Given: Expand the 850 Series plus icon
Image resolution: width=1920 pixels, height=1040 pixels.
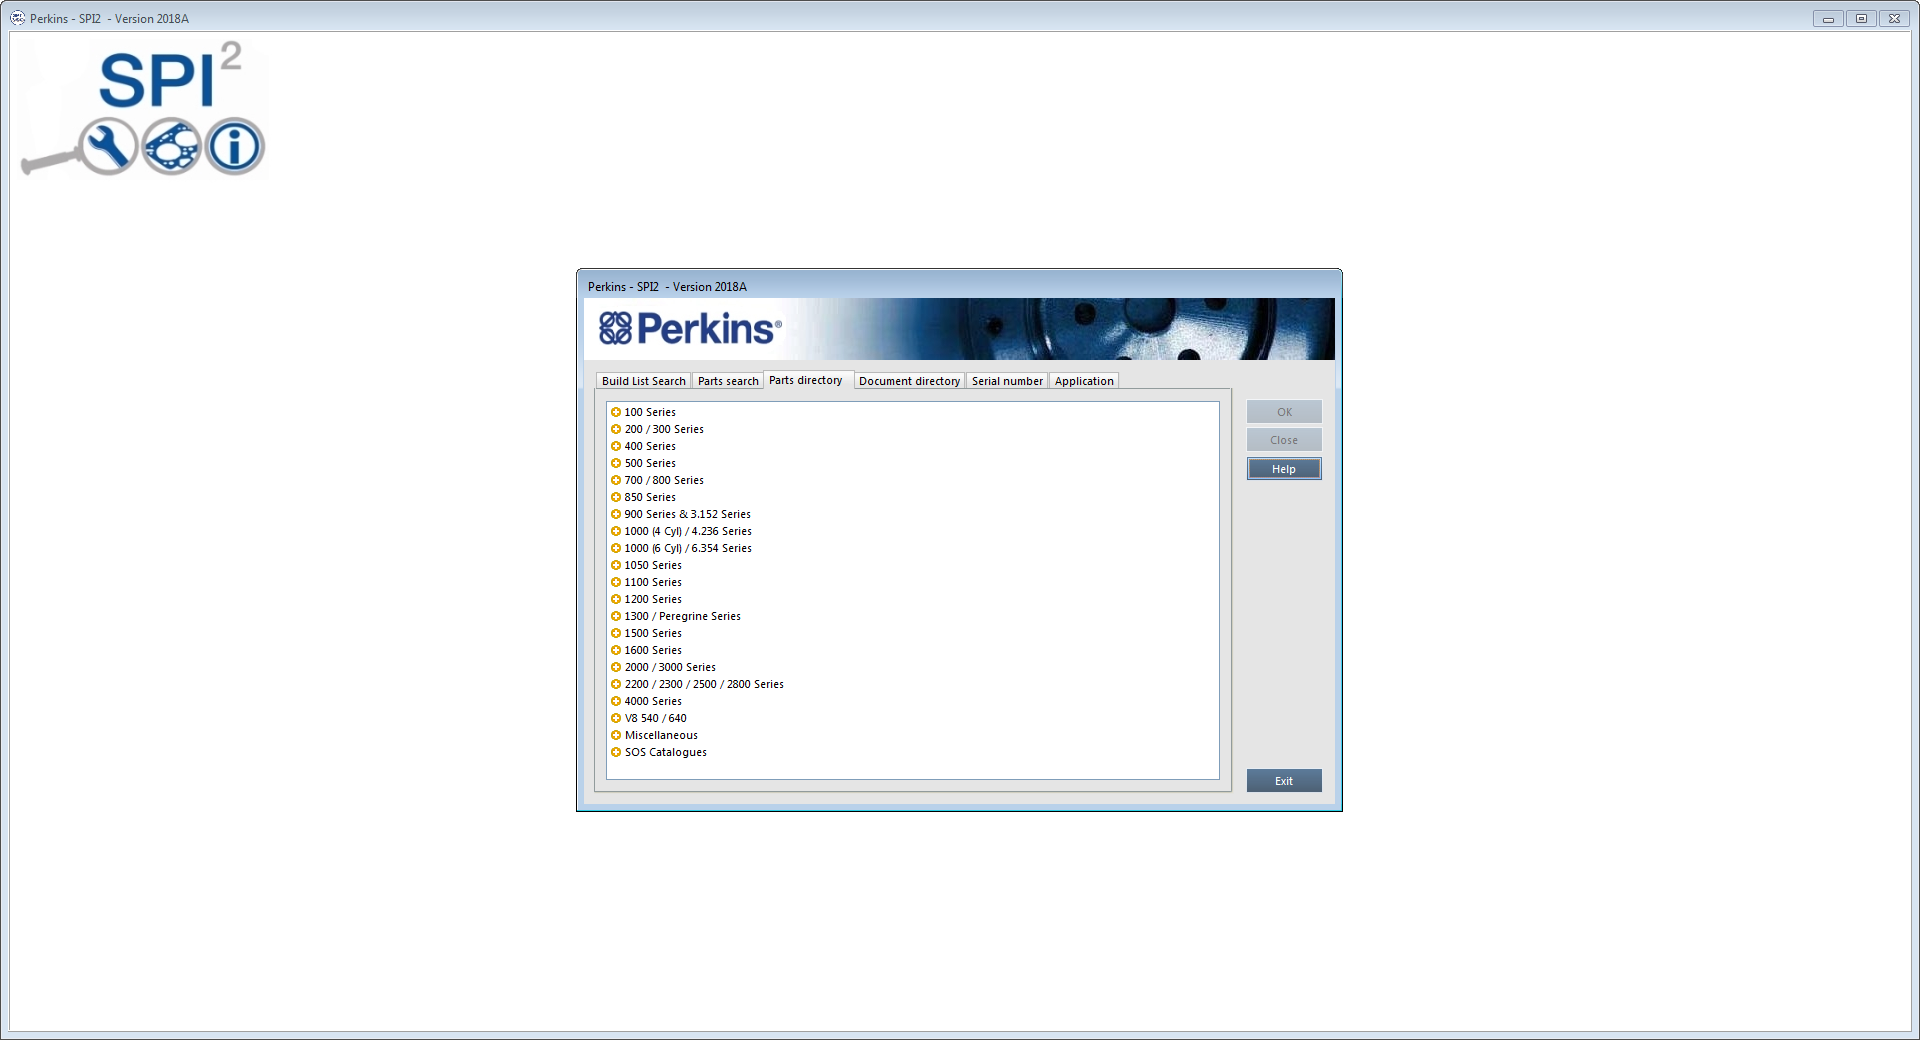Looking at the screenshot, I should (616, 497).
